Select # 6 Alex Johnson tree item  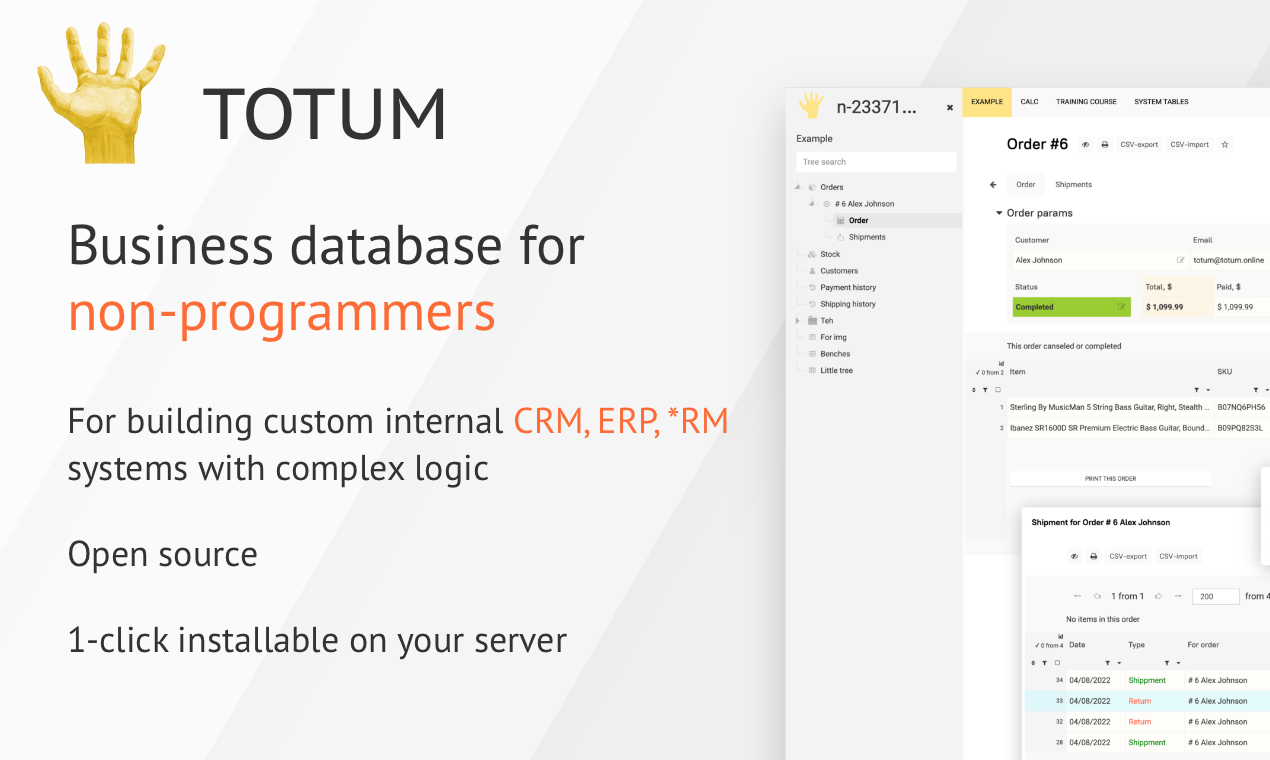864,204
